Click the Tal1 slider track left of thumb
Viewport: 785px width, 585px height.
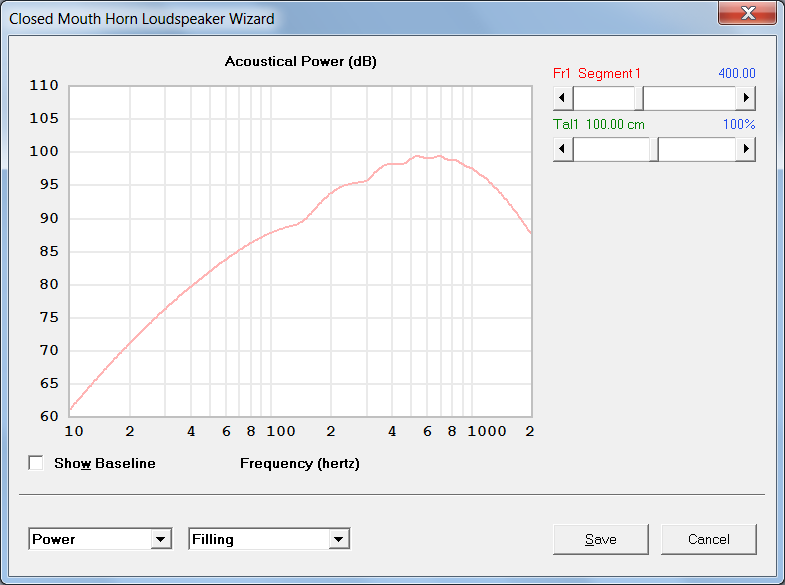point(611,149)
